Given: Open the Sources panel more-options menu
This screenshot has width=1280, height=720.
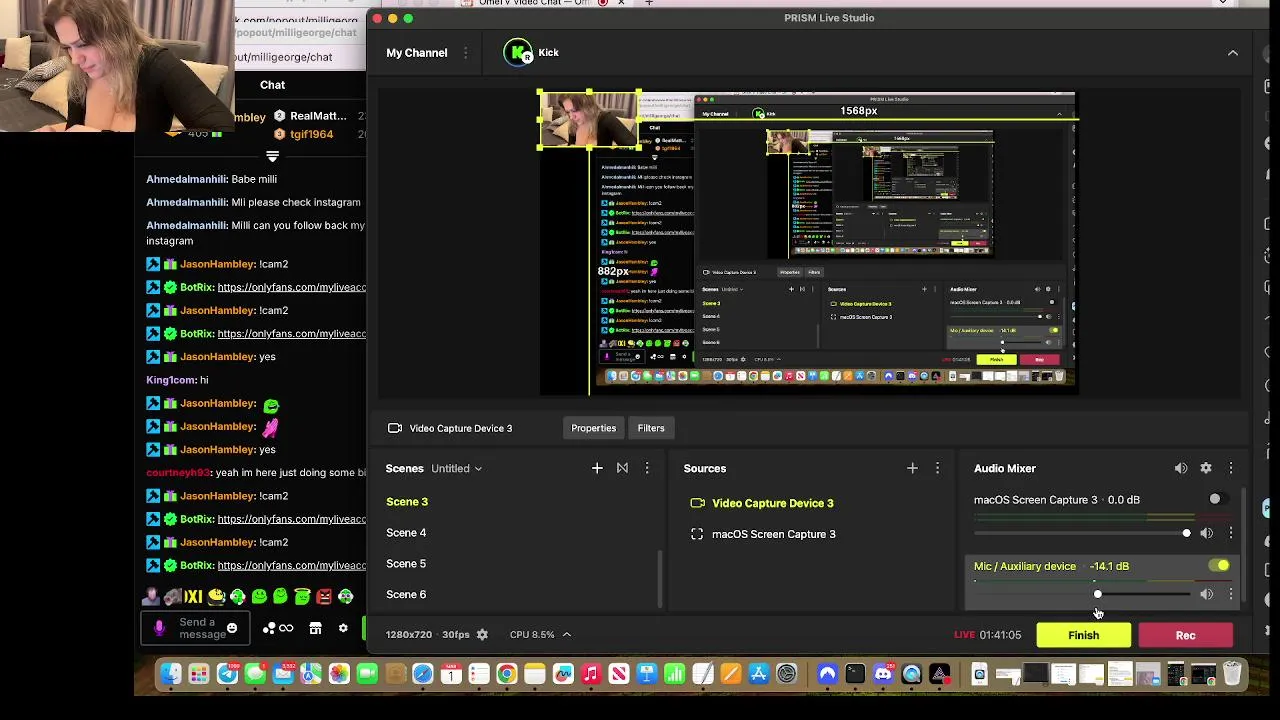Looking at the screenshot, I should pos(937,468).
